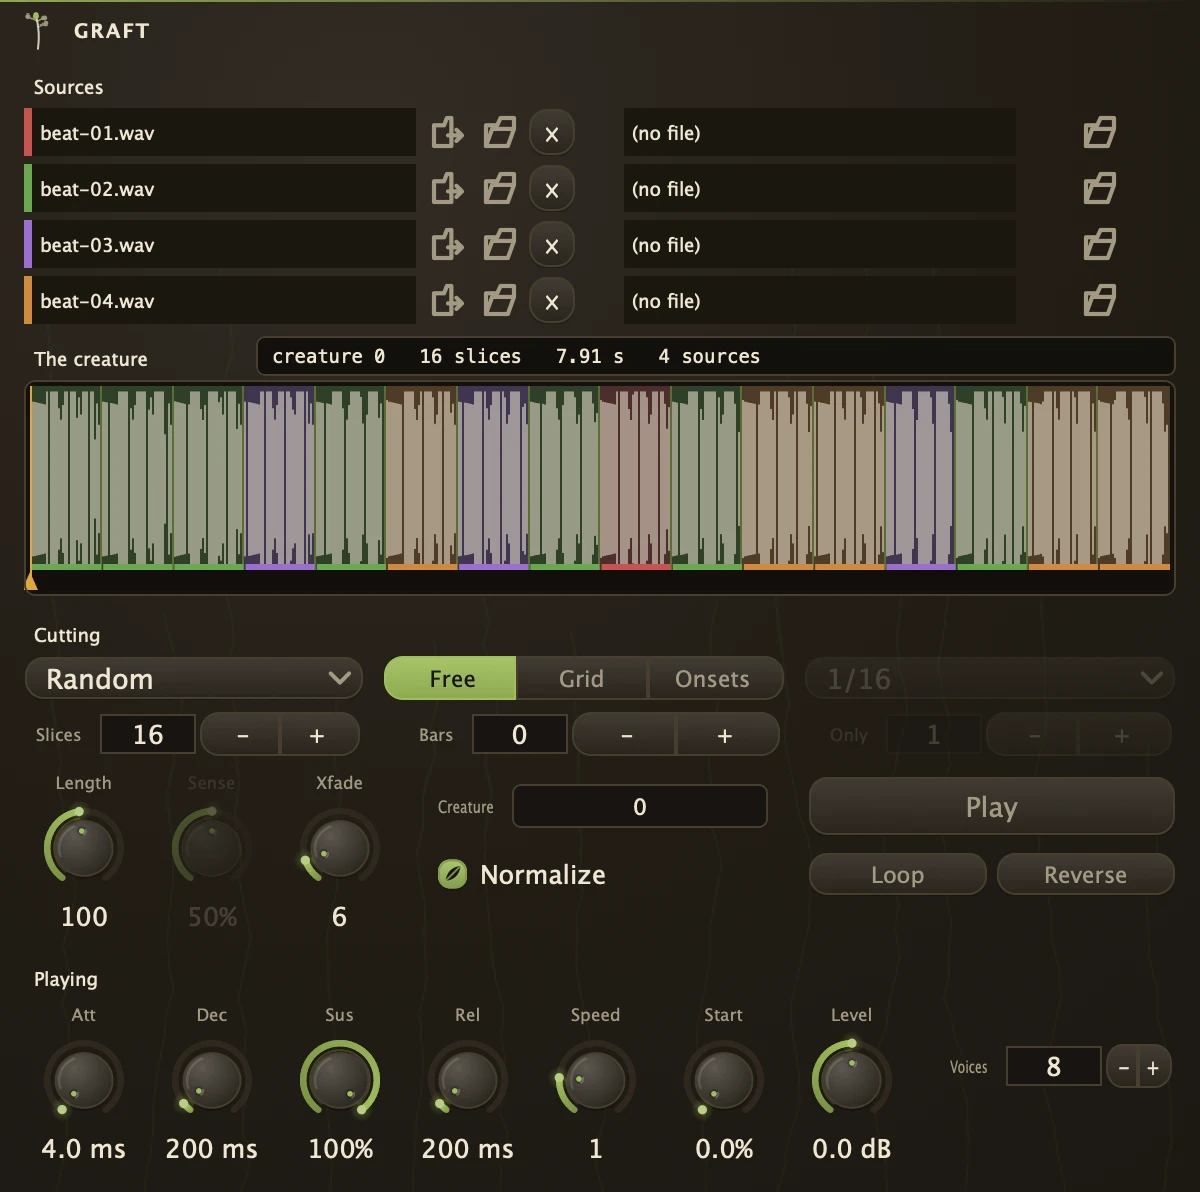The image size is (1200, 1192).
Task: Load file into second (no file) slot
Action: pyautogui.click(x=1099, y=189)
